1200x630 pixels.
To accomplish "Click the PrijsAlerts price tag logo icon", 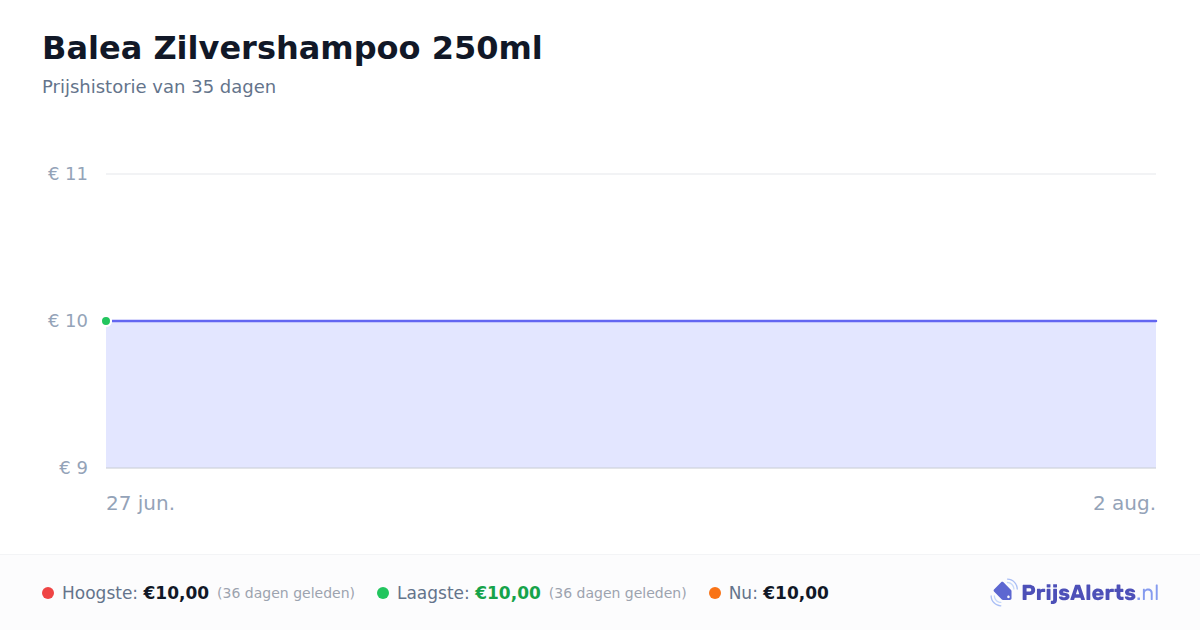I will (1003, 593).
